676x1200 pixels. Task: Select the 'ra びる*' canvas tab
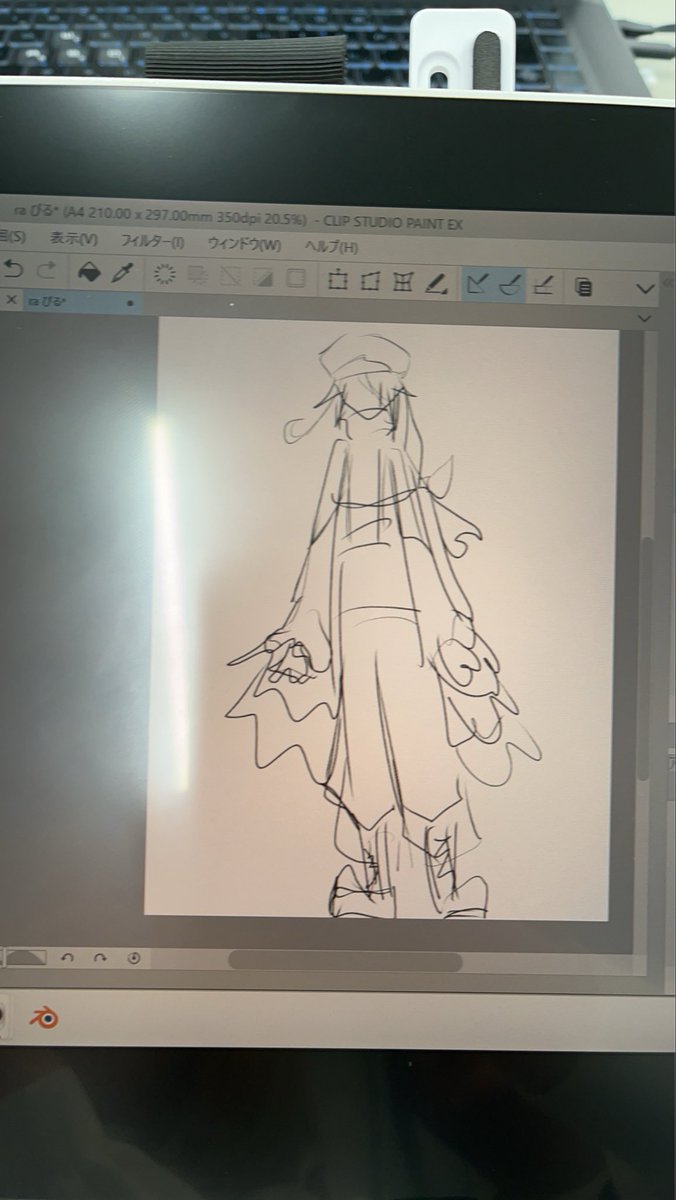point(80,300)
